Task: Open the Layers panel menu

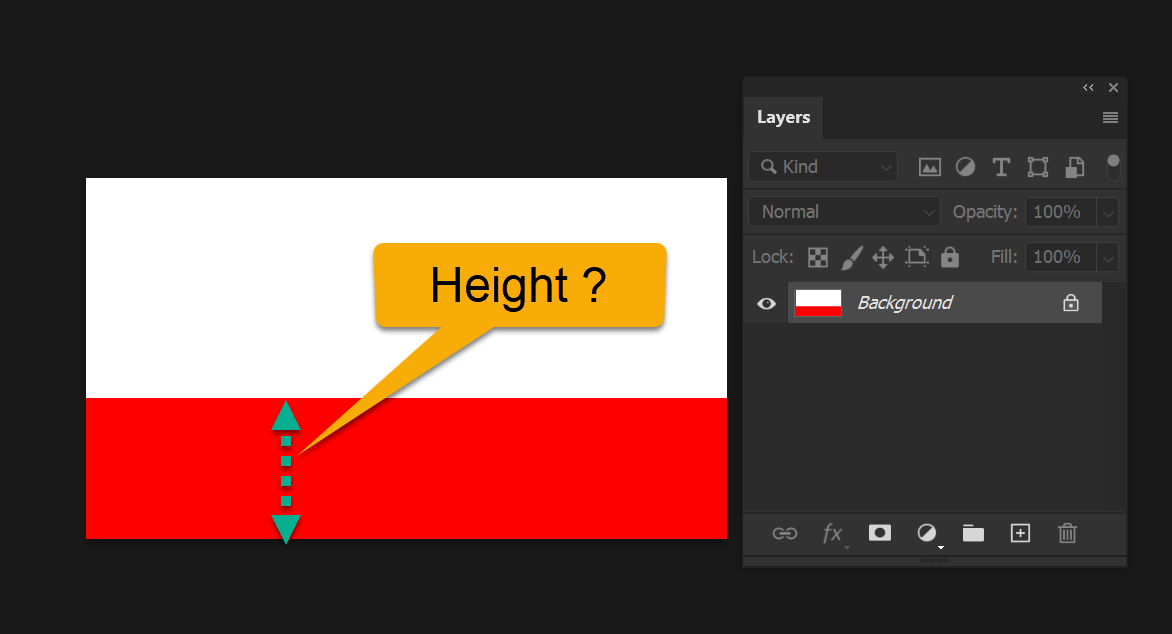Action: click(x=1110, y=117)
